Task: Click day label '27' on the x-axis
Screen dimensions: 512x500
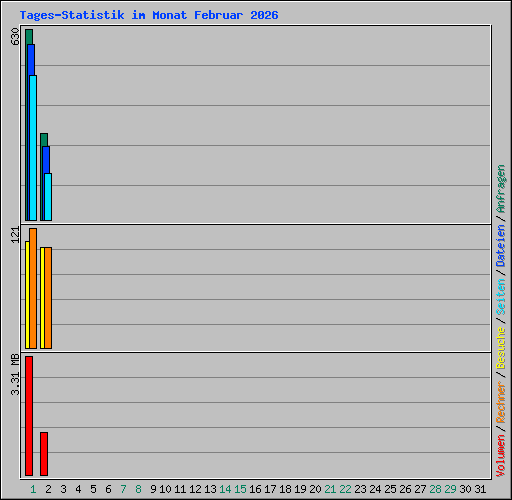Action: pos(420,489)
